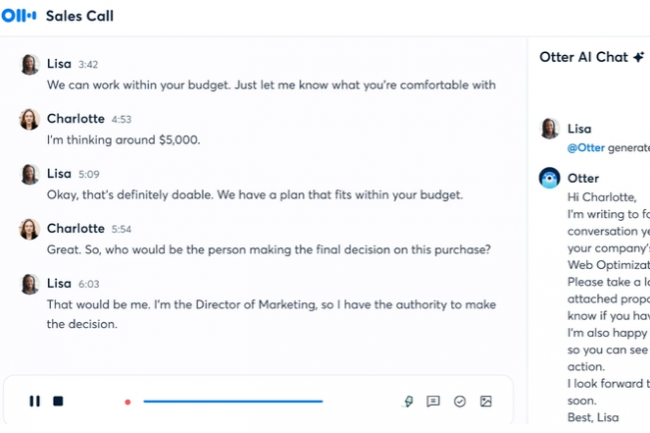Jump to Charlotte's 5:54 timestamp
The image size is (650, 433).
(x=122, y=229)
